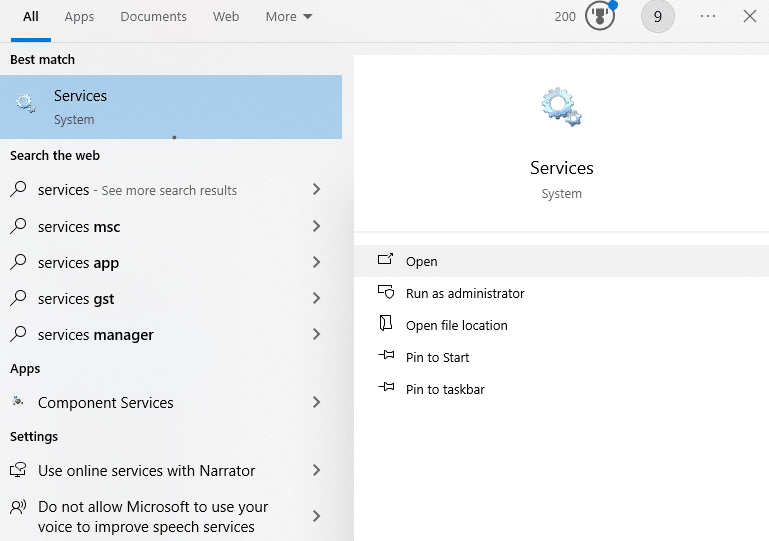Select Pin to Start option
Image resolution: width=769 pixels, height=541 pixels.
[437, 357]
